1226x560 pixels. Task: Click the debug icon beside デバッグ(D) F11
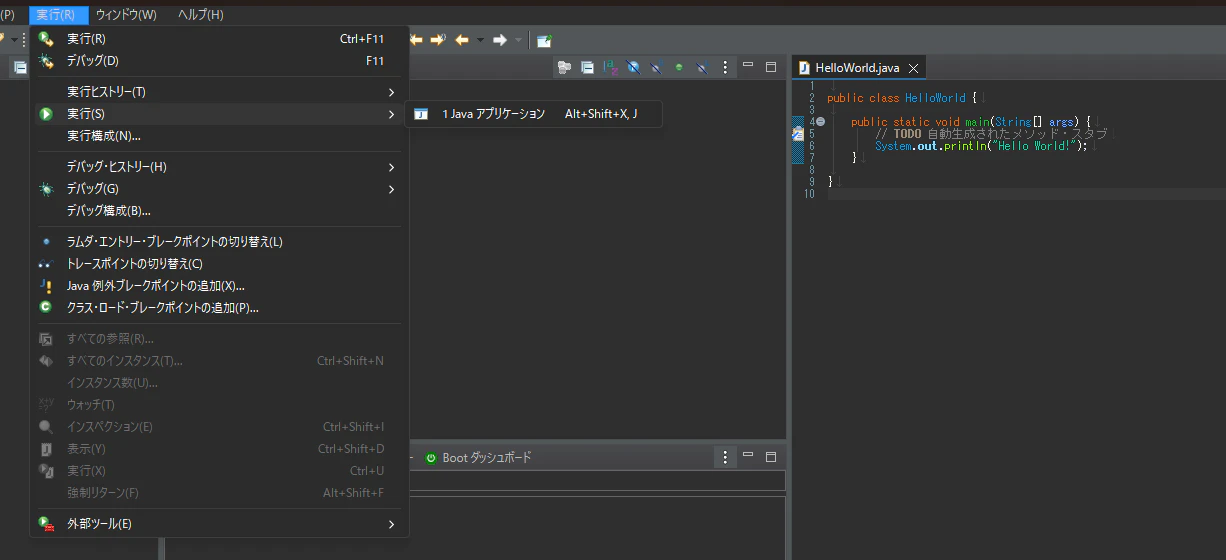tap(46, 61)
